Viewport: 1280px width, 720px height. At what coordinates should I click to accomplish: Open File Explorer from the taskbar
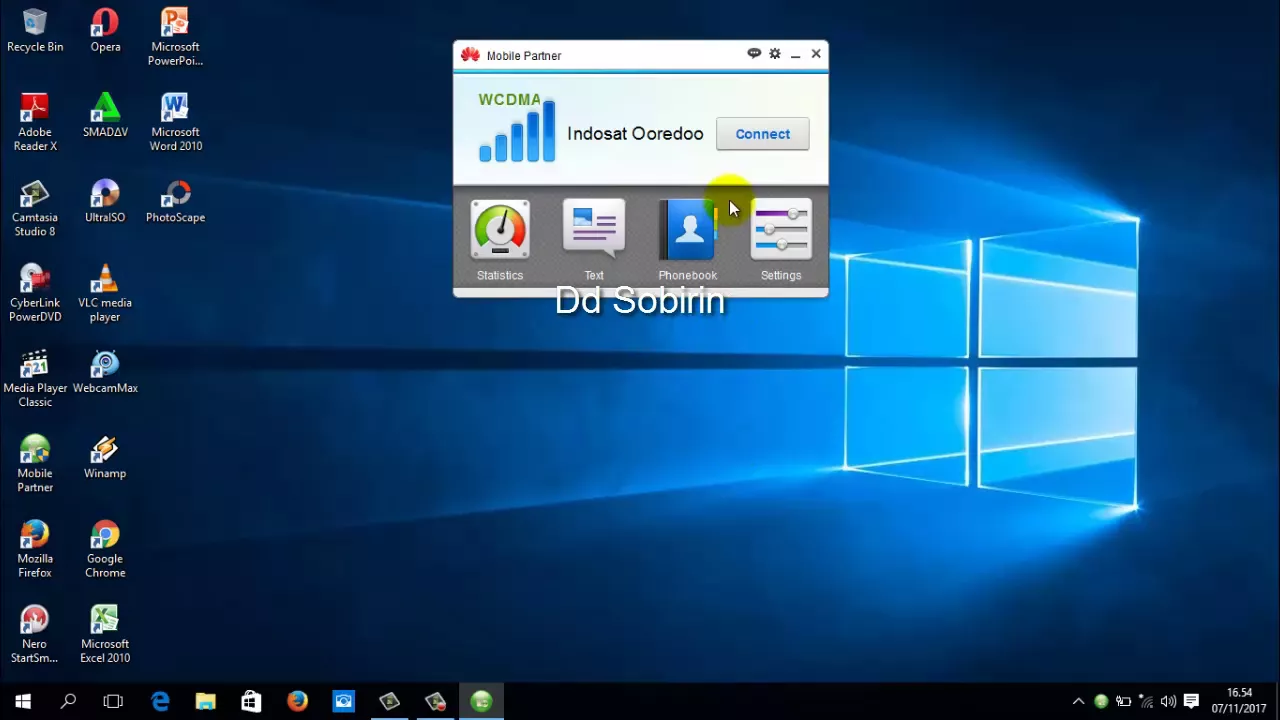coord(205,701)
